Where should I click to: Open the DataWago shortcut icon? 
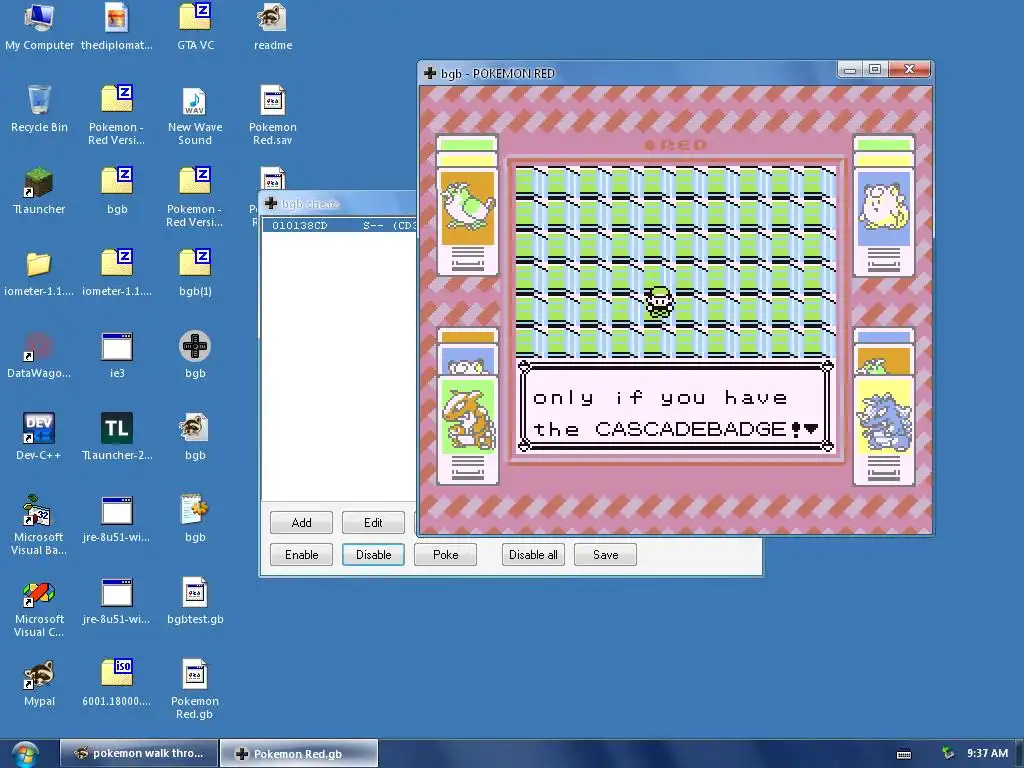(39, 356)
